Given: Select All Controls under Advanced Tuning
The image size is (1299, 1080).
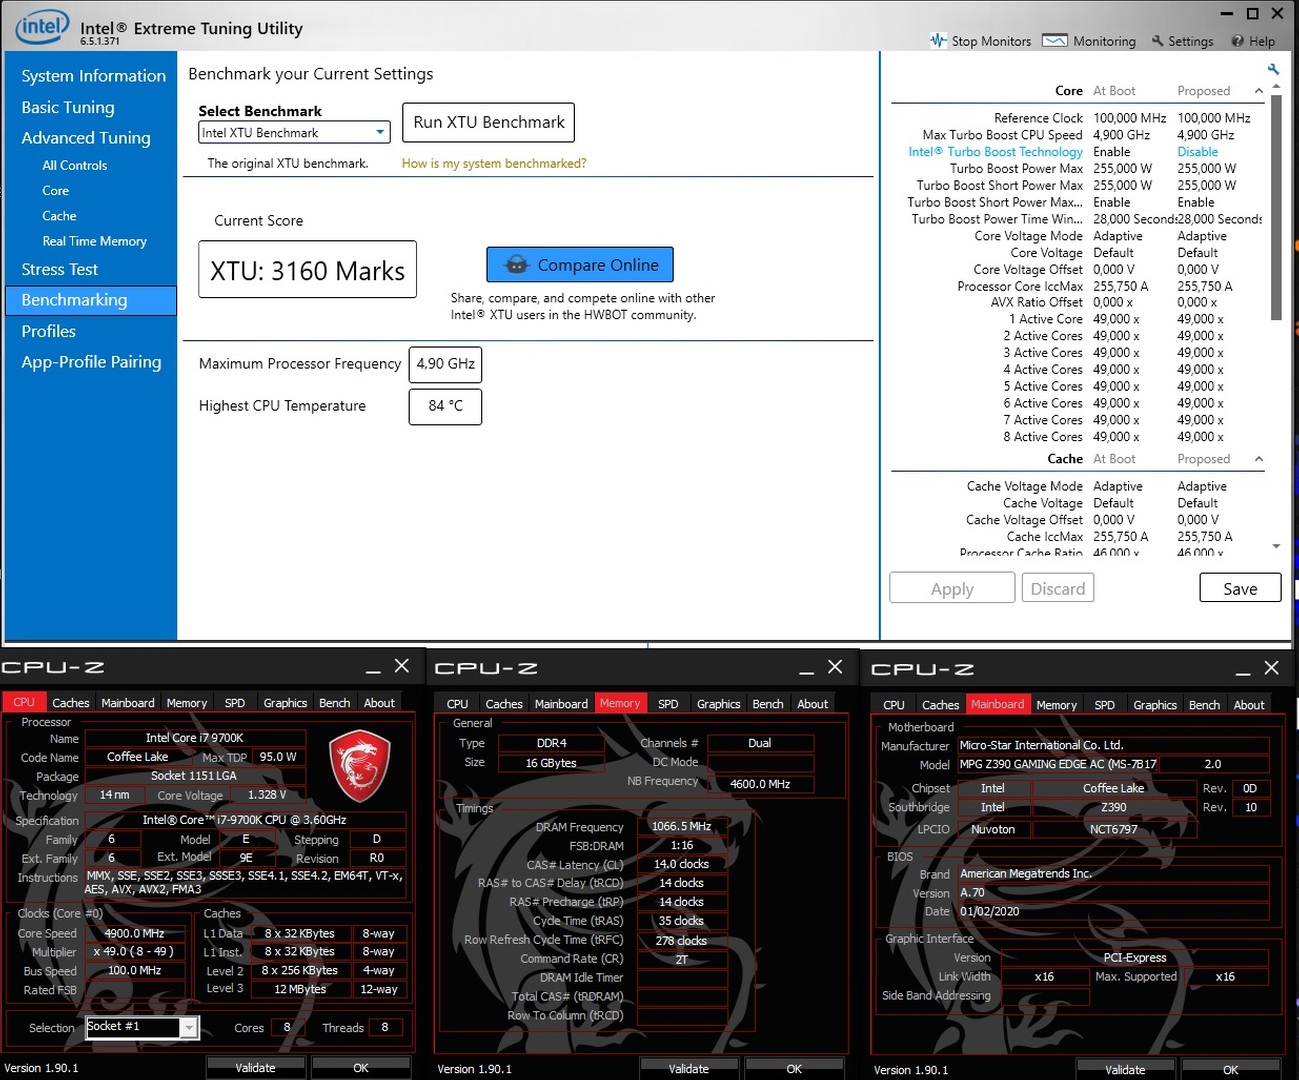Looking at the screenshot, I should coord(74,165).
